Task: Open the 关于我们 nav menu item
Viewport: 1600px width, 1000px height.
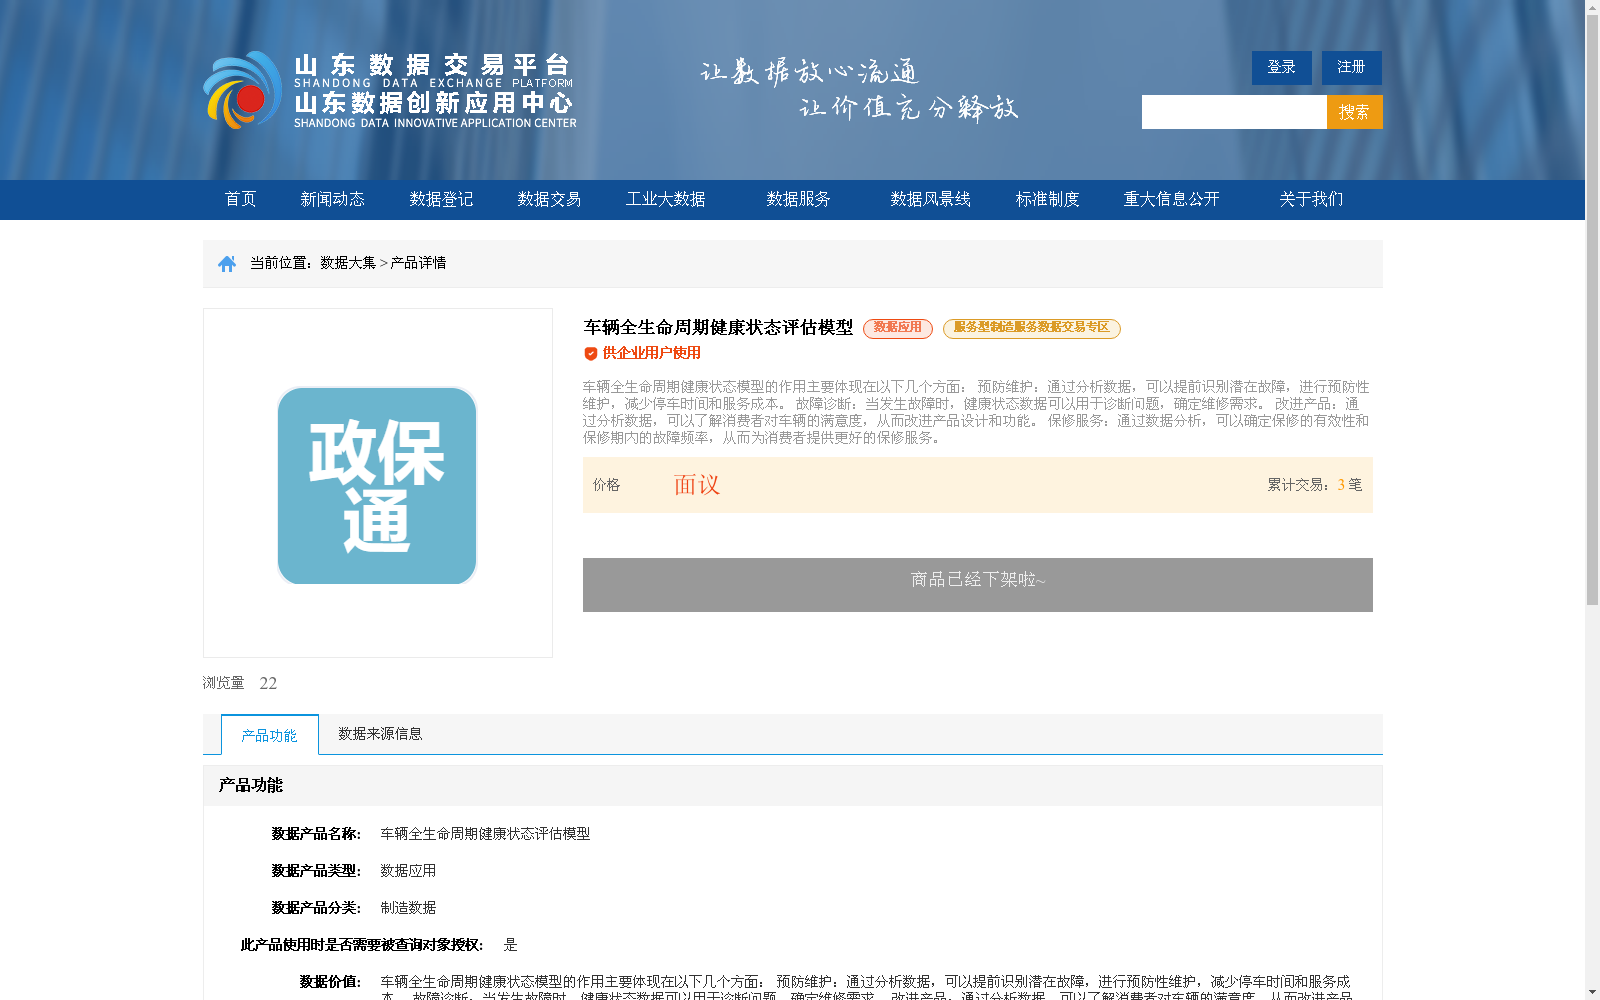Action: pos(1311,199)
